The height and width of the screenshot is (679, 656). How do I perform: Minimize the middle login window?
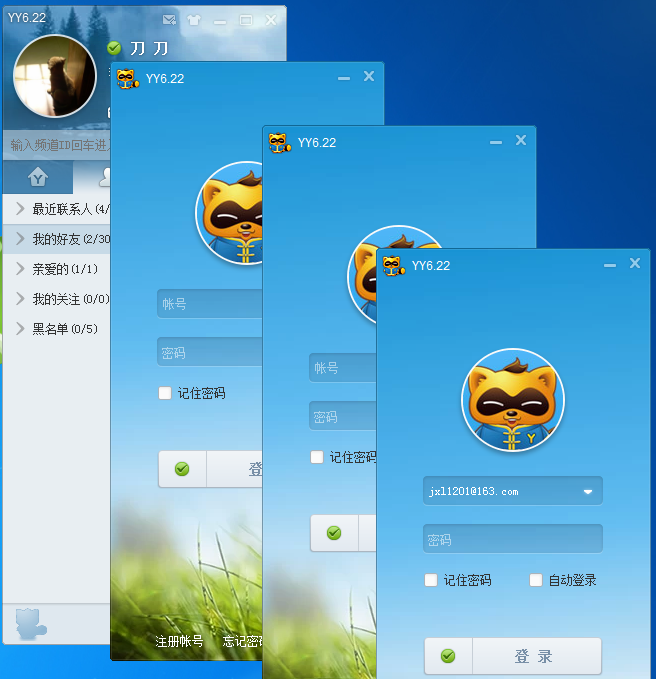496,142
